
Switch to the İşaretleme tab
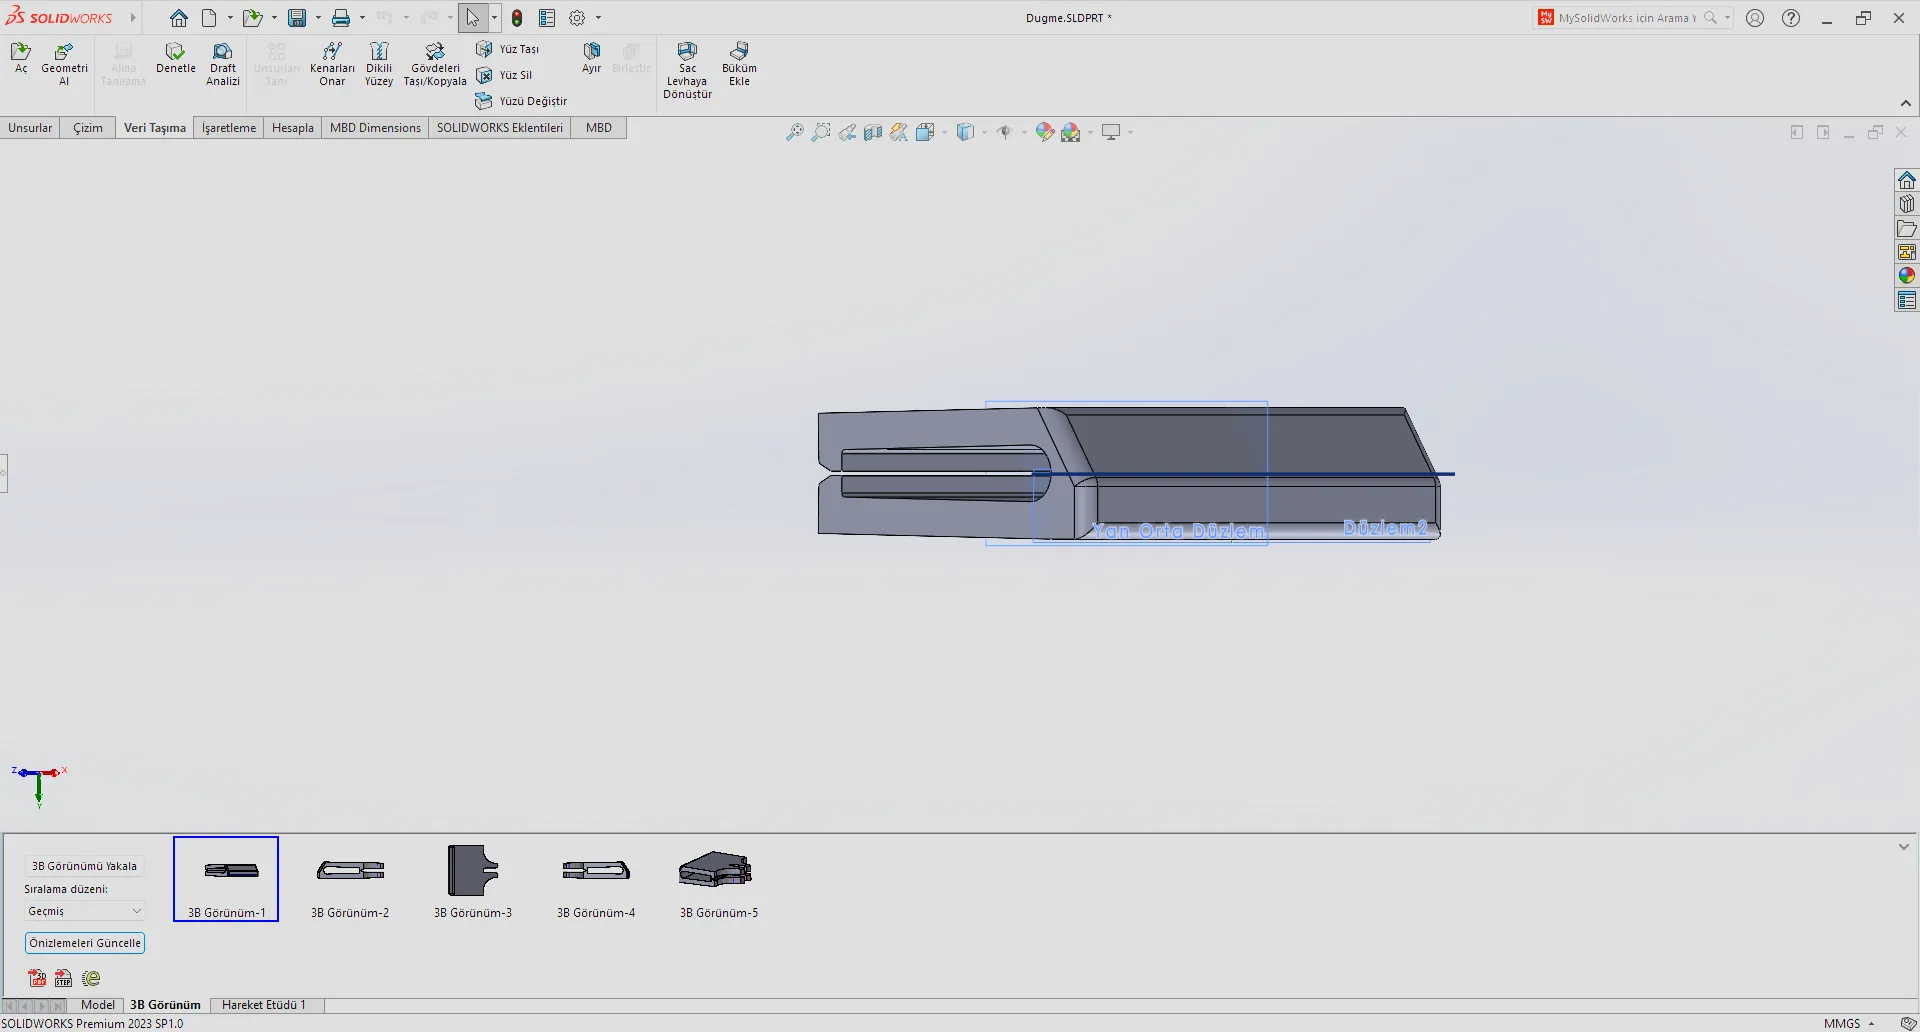point(229,128)
